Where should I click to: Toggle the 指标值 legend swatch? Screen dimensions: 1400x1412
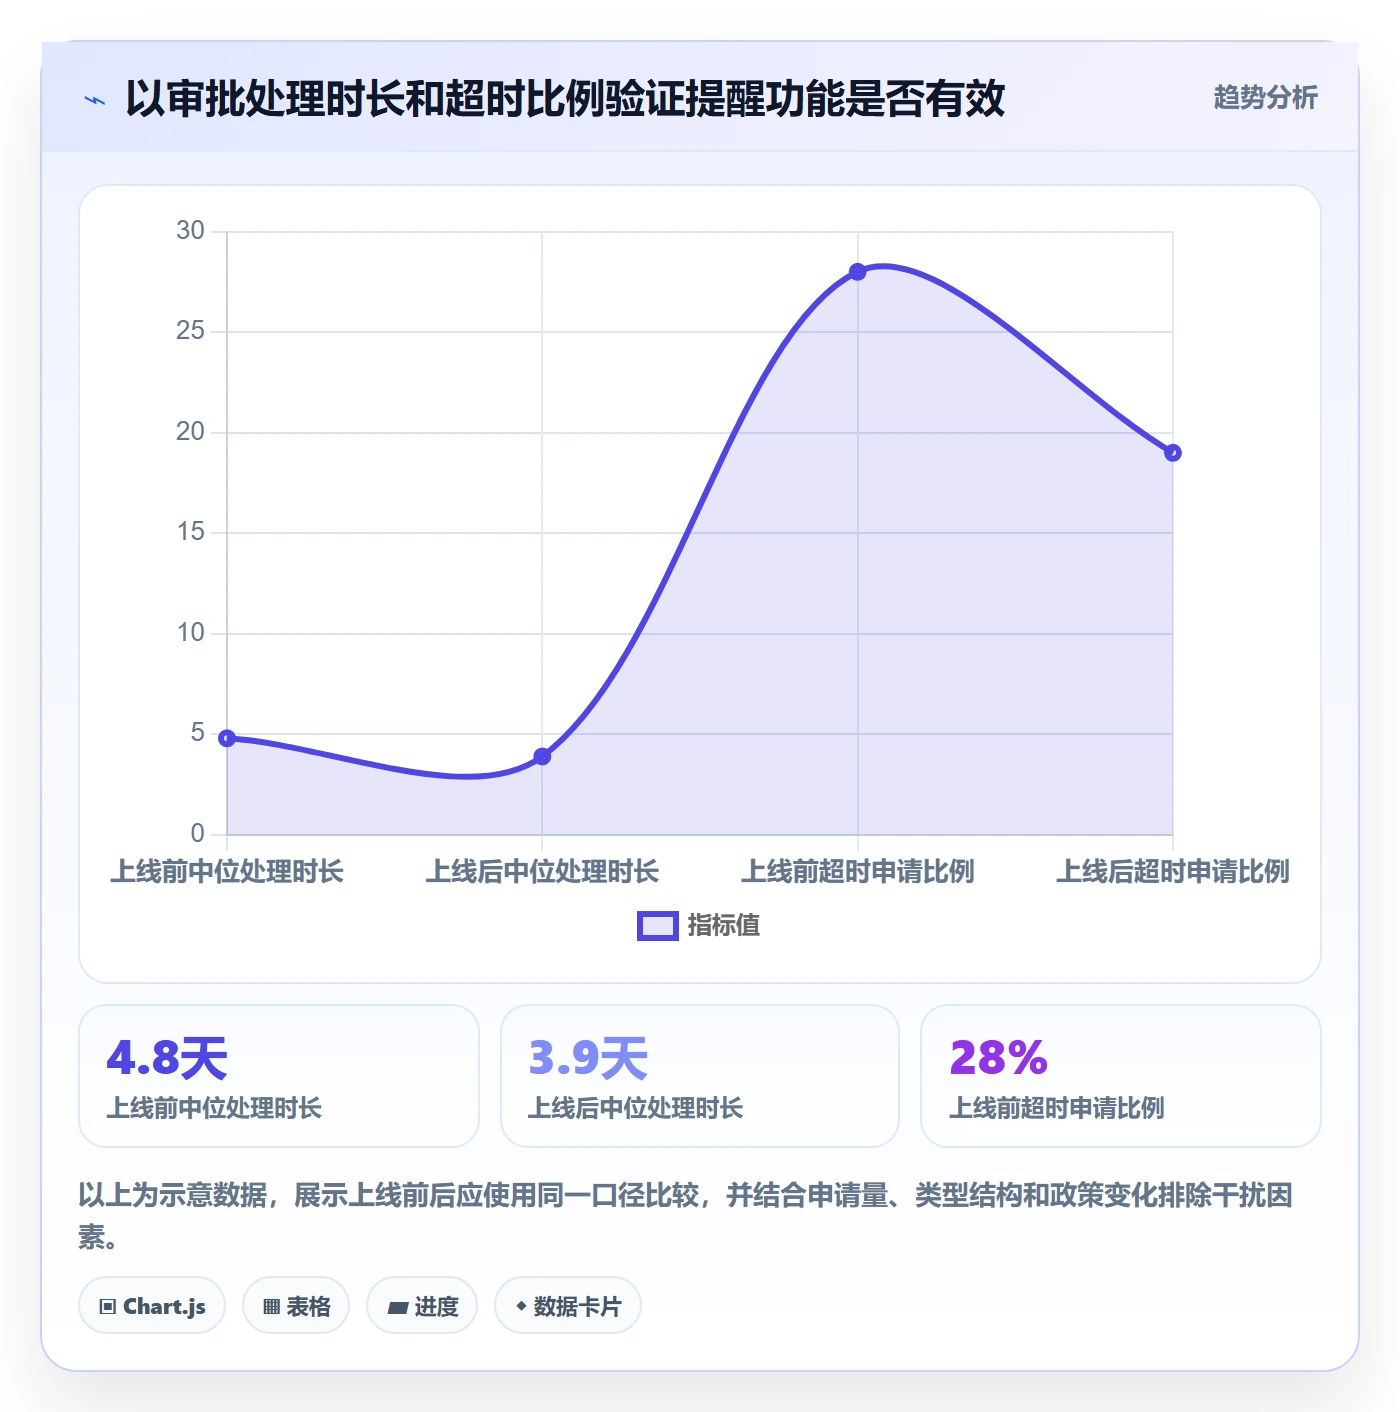tap(658, 926)
